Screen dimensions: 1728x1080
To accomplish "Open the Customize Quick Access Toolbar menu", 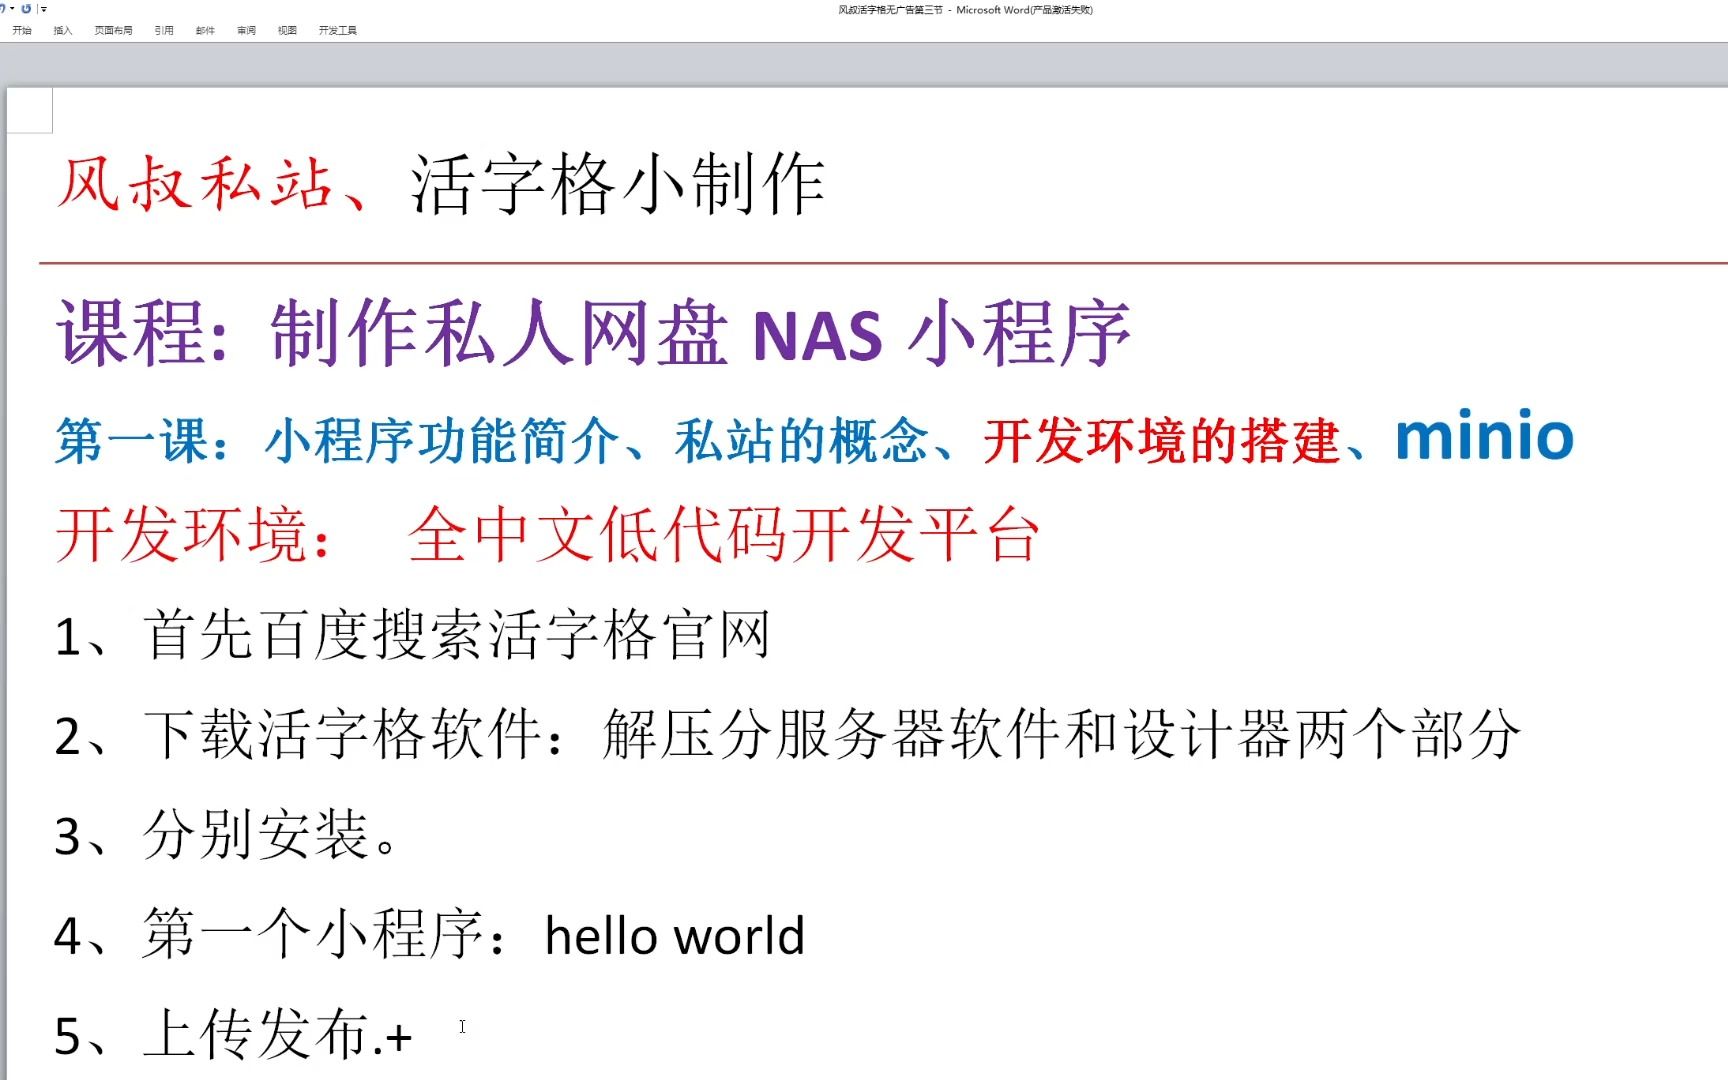I will click(44, 9).
